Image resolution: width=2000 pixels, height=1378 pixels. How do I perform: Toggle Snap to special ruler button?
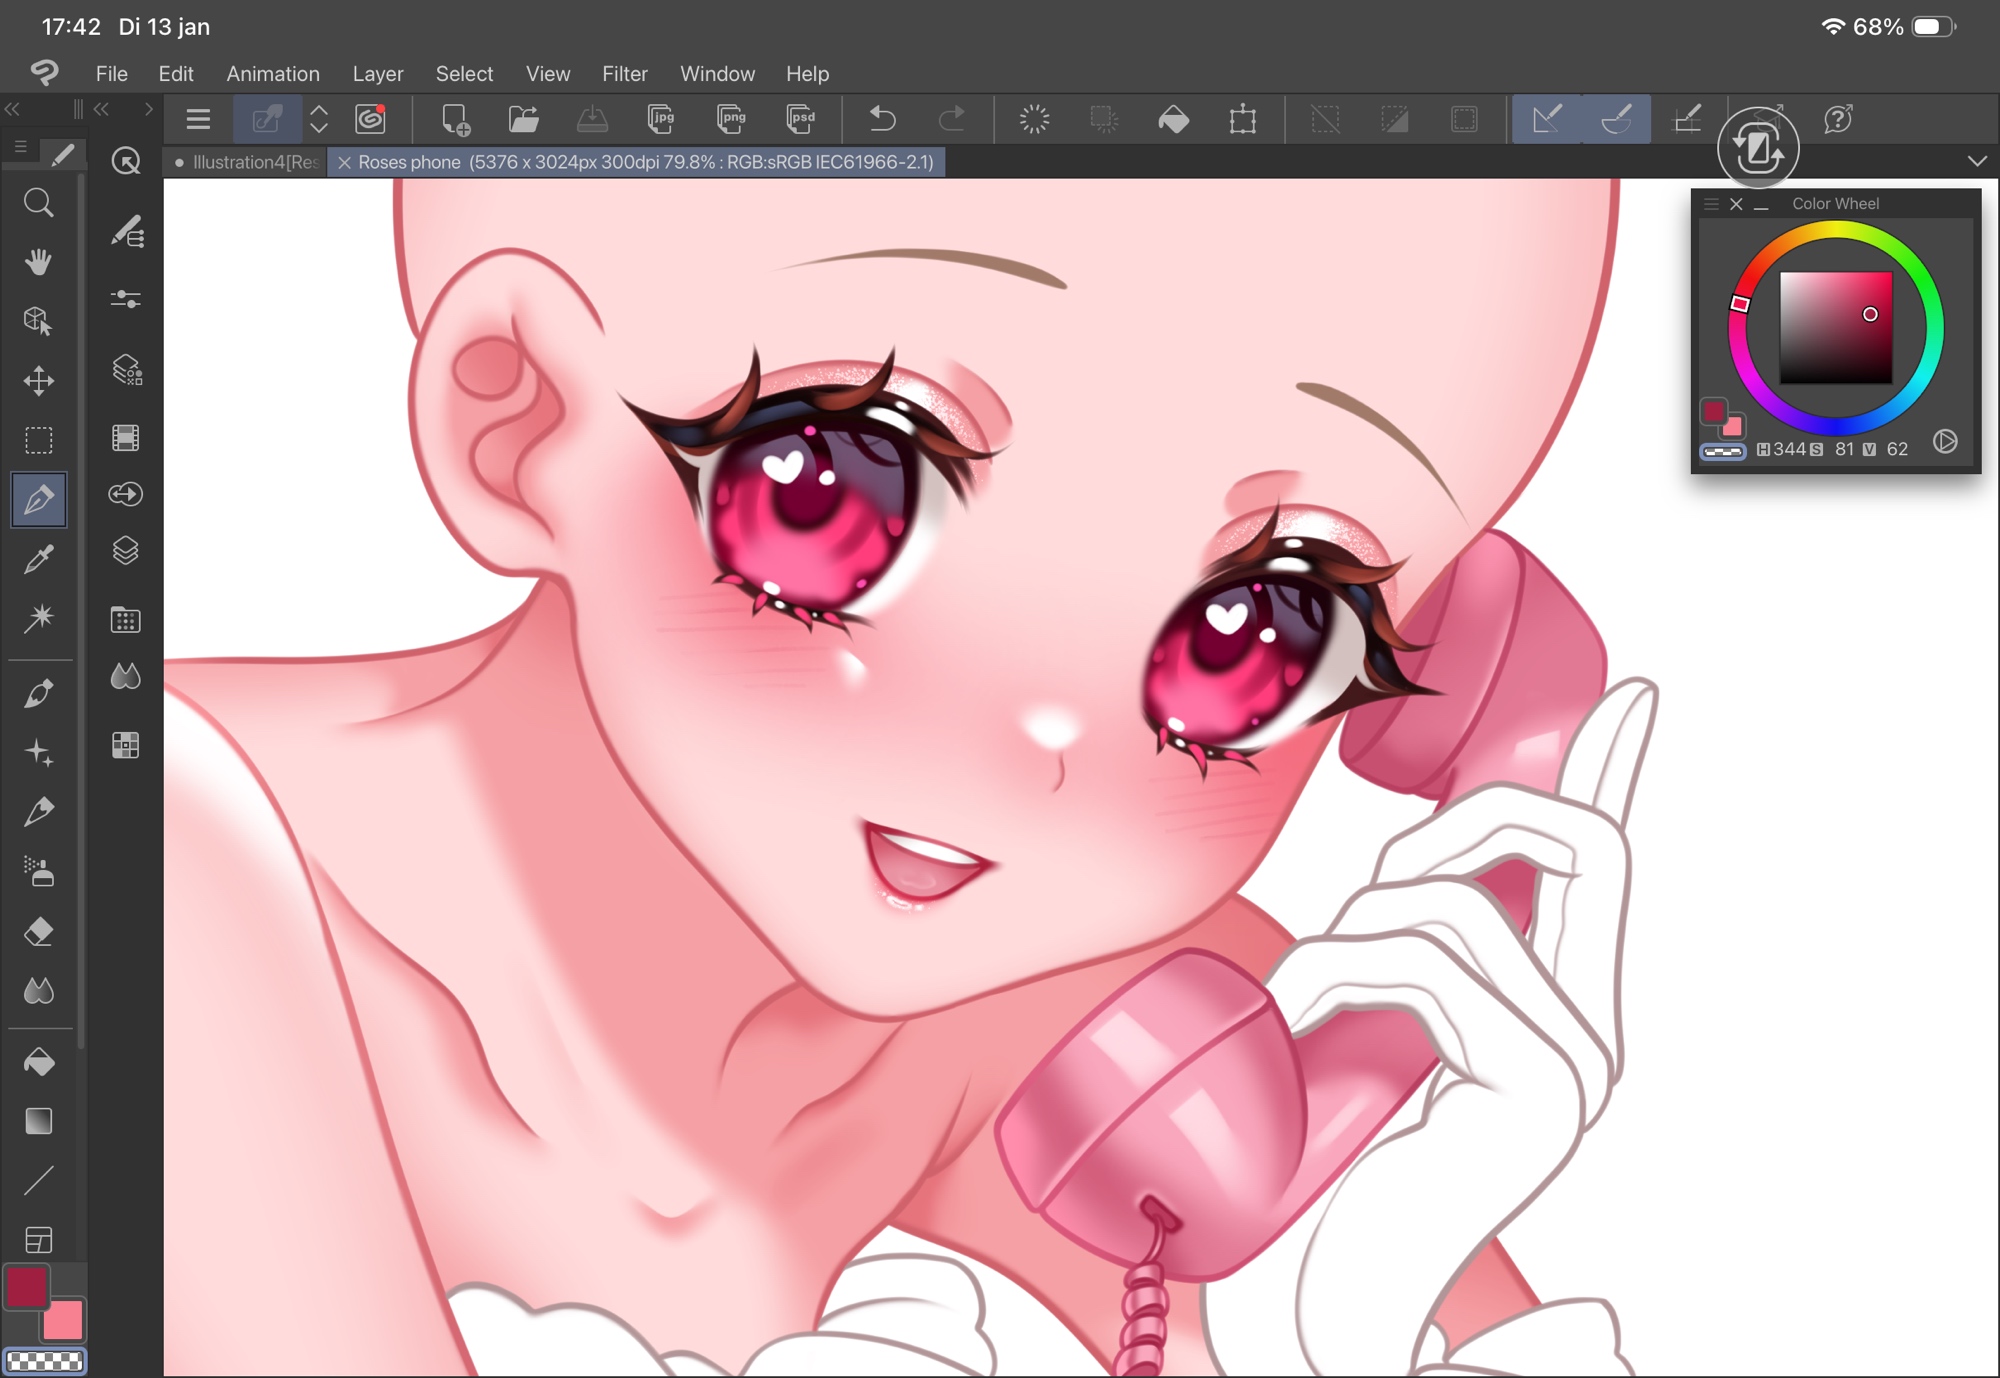pyautogui.click(x=1616, y=120)
